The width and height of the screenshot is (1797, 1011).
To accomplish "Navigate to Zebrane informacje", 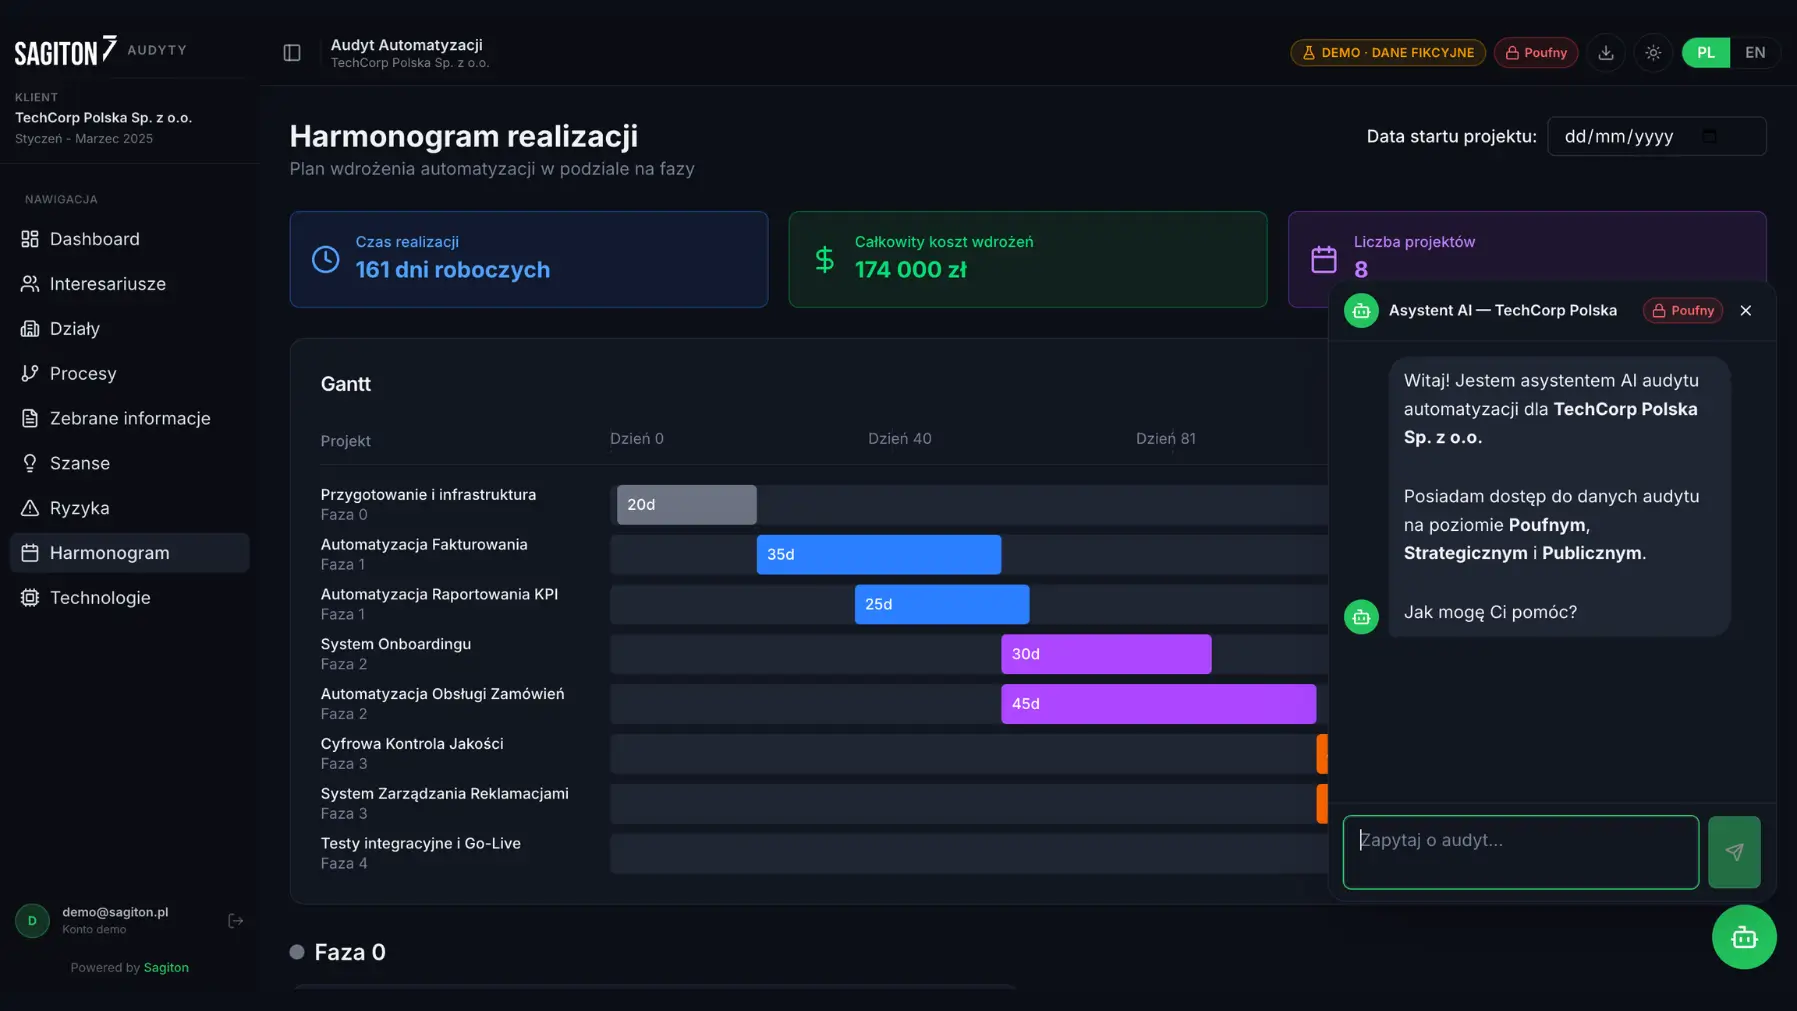I will [129, 418].
